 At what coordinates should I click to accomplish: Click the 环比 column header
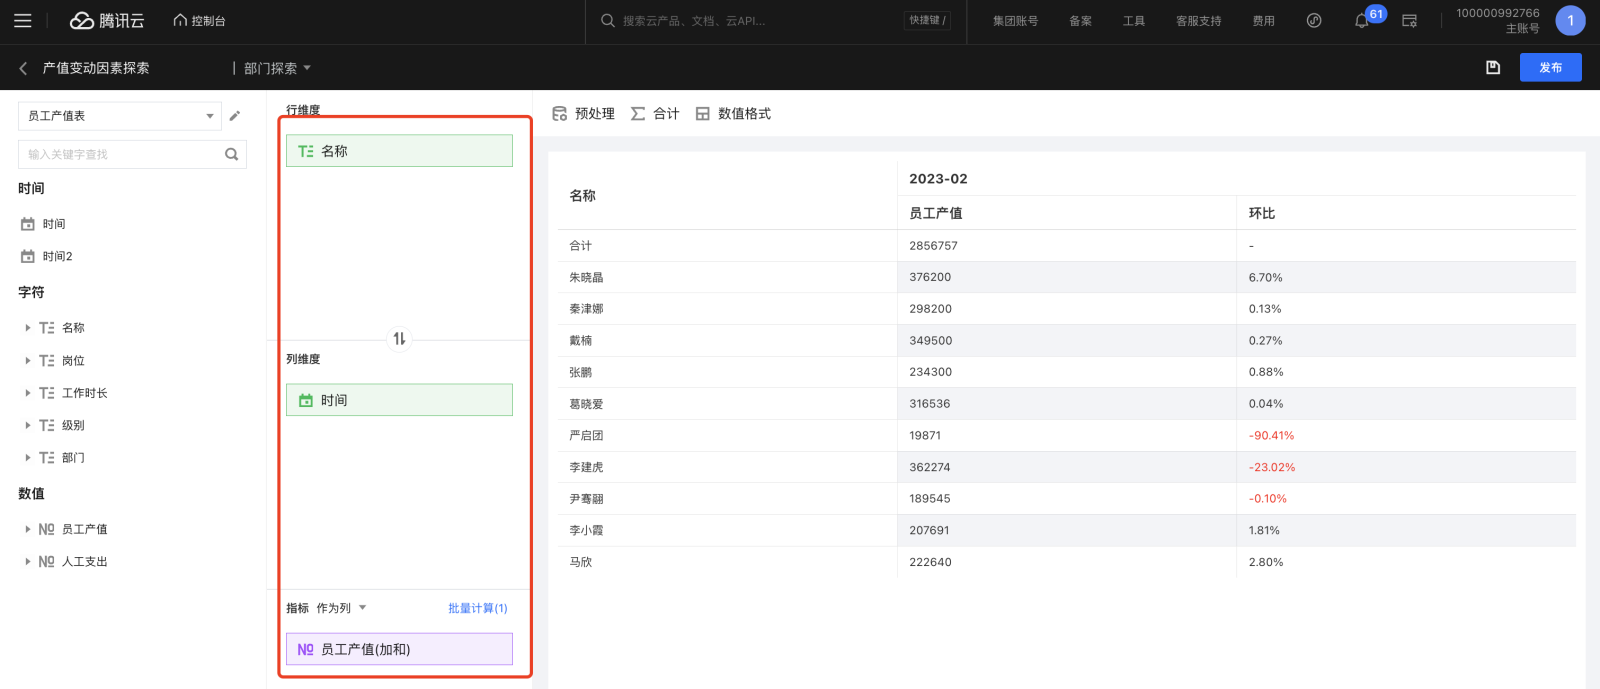(1262, 213)
